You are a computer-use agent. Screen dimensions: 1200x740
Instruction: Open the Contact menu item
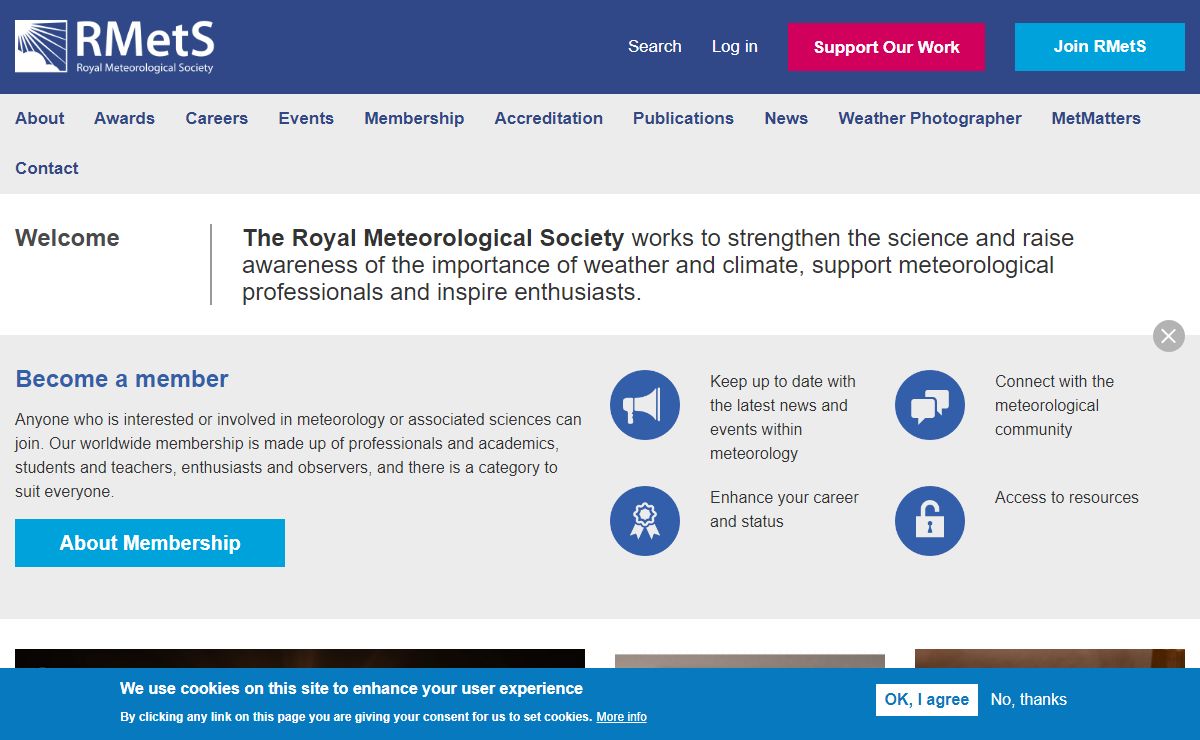coord(47,168)
